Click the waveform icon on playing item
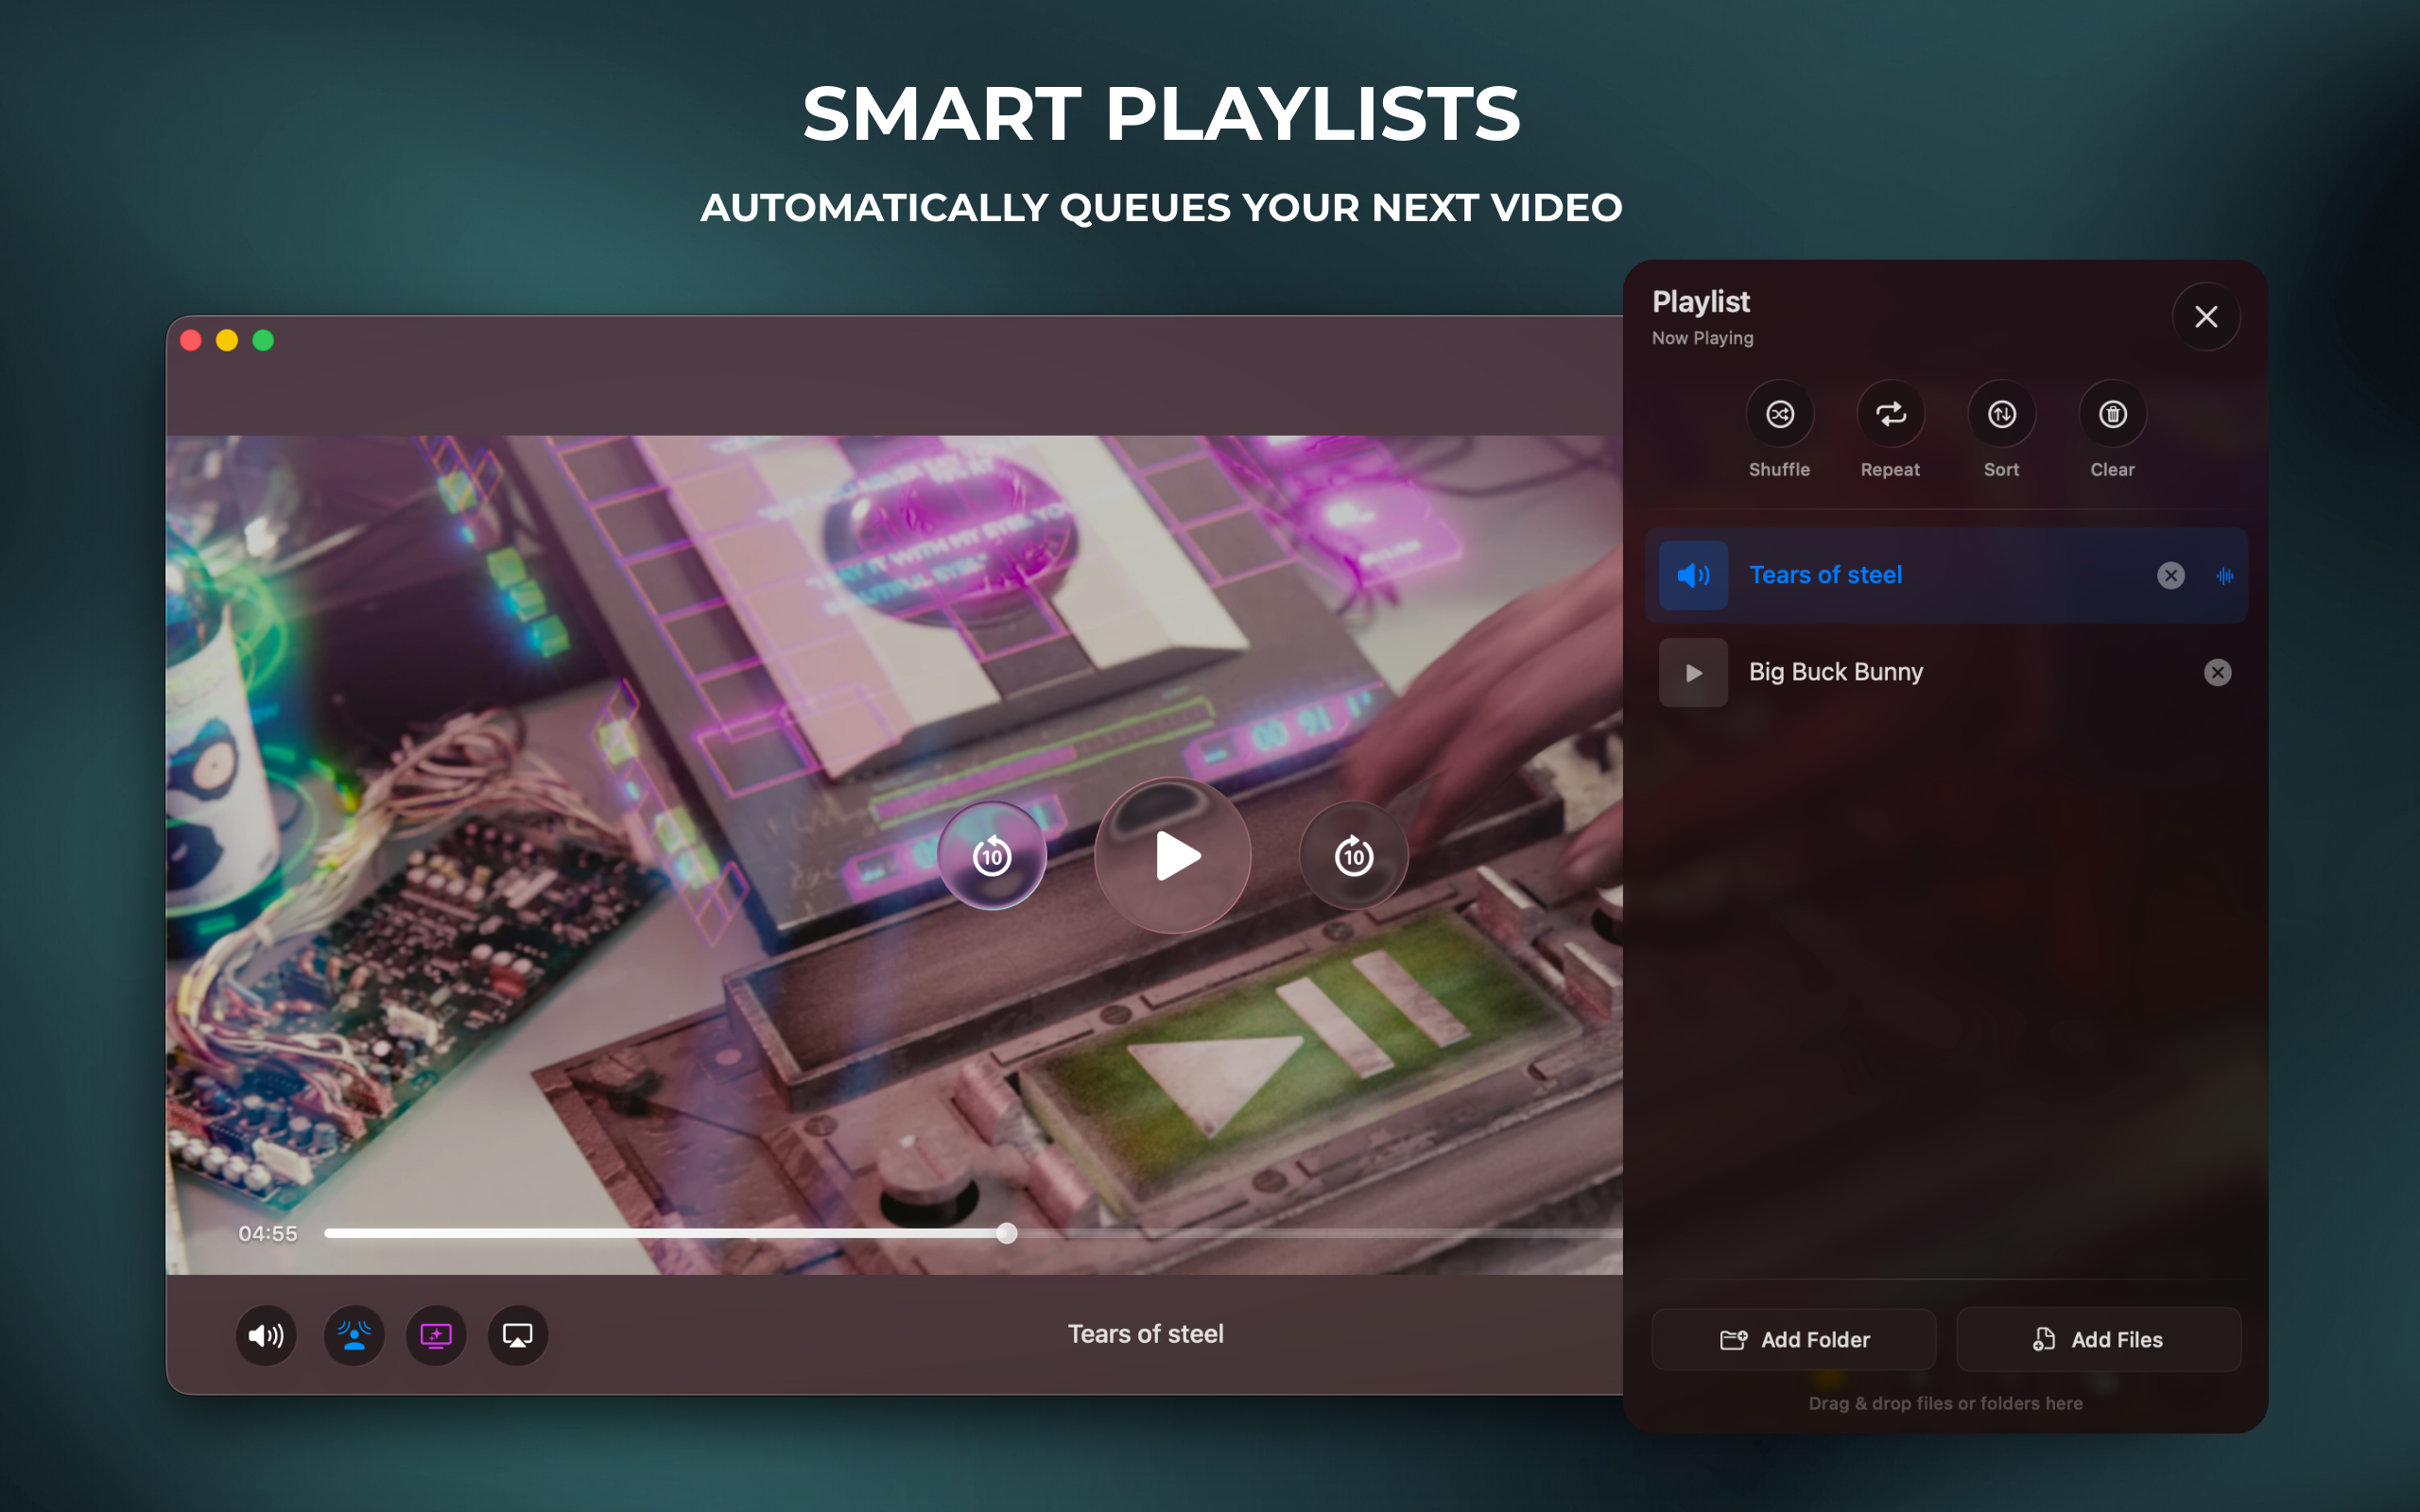Viewport: 2420px width, 1512px height. coord(2224,575)
